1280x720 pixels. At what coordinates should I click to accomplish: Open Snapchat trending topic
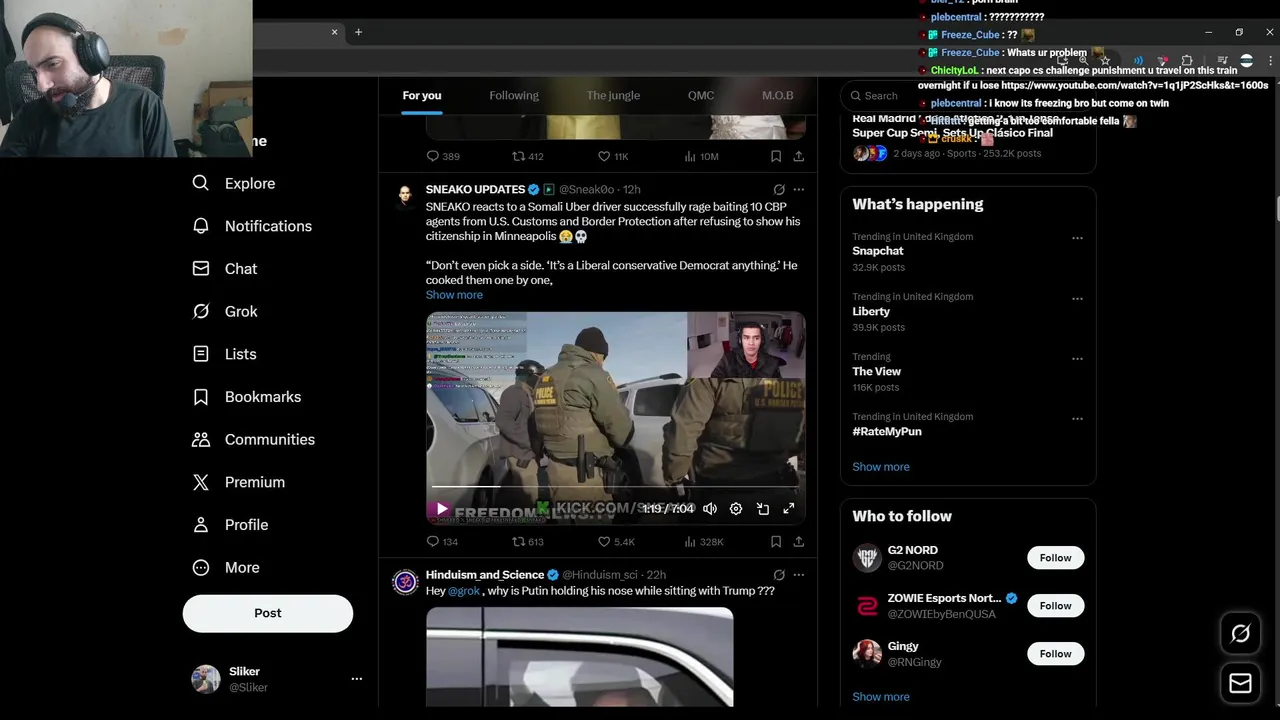[878, 252]
